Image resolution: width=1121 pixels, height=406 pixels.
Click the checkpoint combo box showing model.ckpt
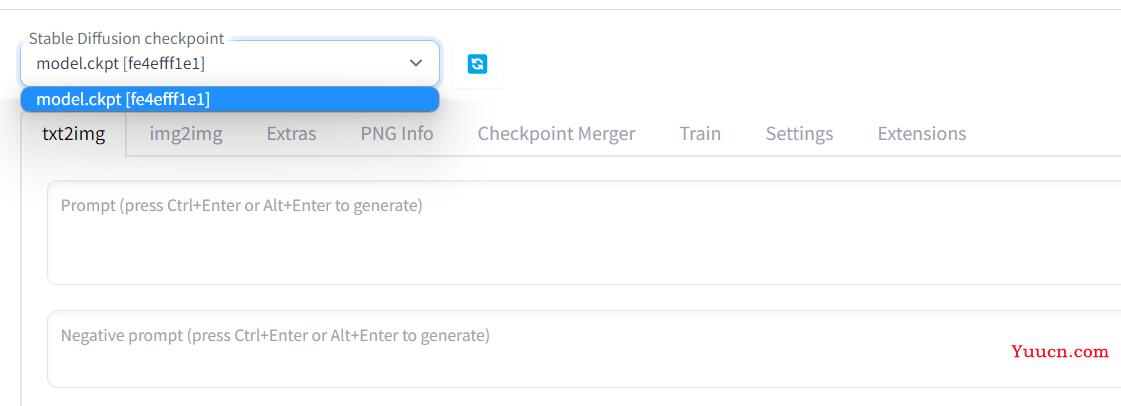[x=230, y=63]
